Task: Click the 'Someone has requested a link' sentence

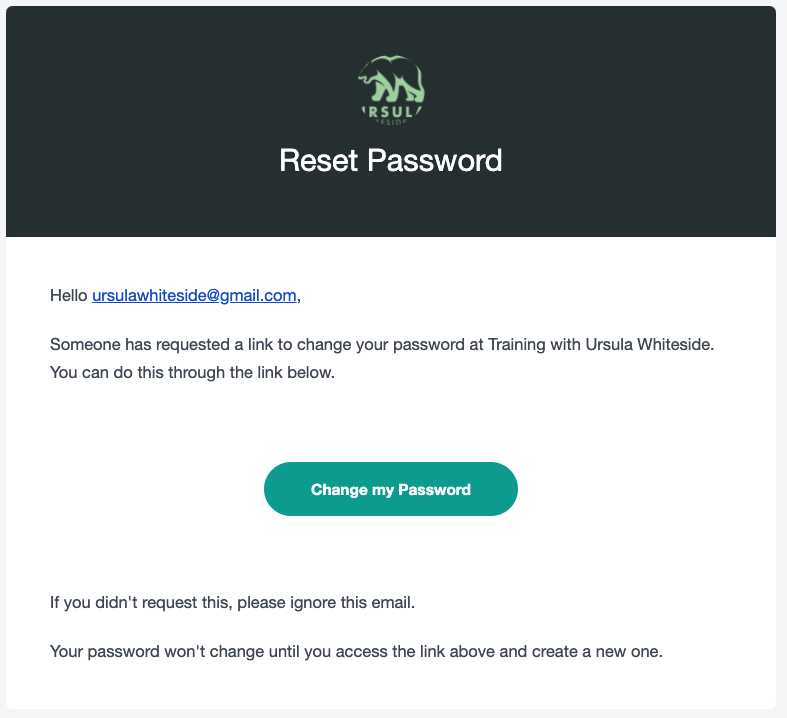Action: click(x=382, y=345)
